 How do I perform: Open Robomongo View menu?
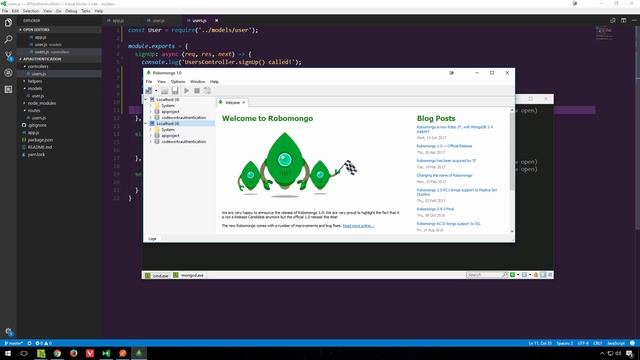coord(162,82)
